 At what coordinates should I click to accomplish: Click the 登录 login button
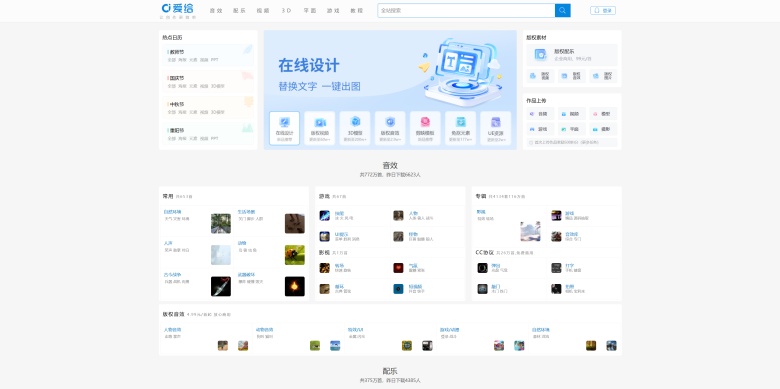(x=603, y=10)
